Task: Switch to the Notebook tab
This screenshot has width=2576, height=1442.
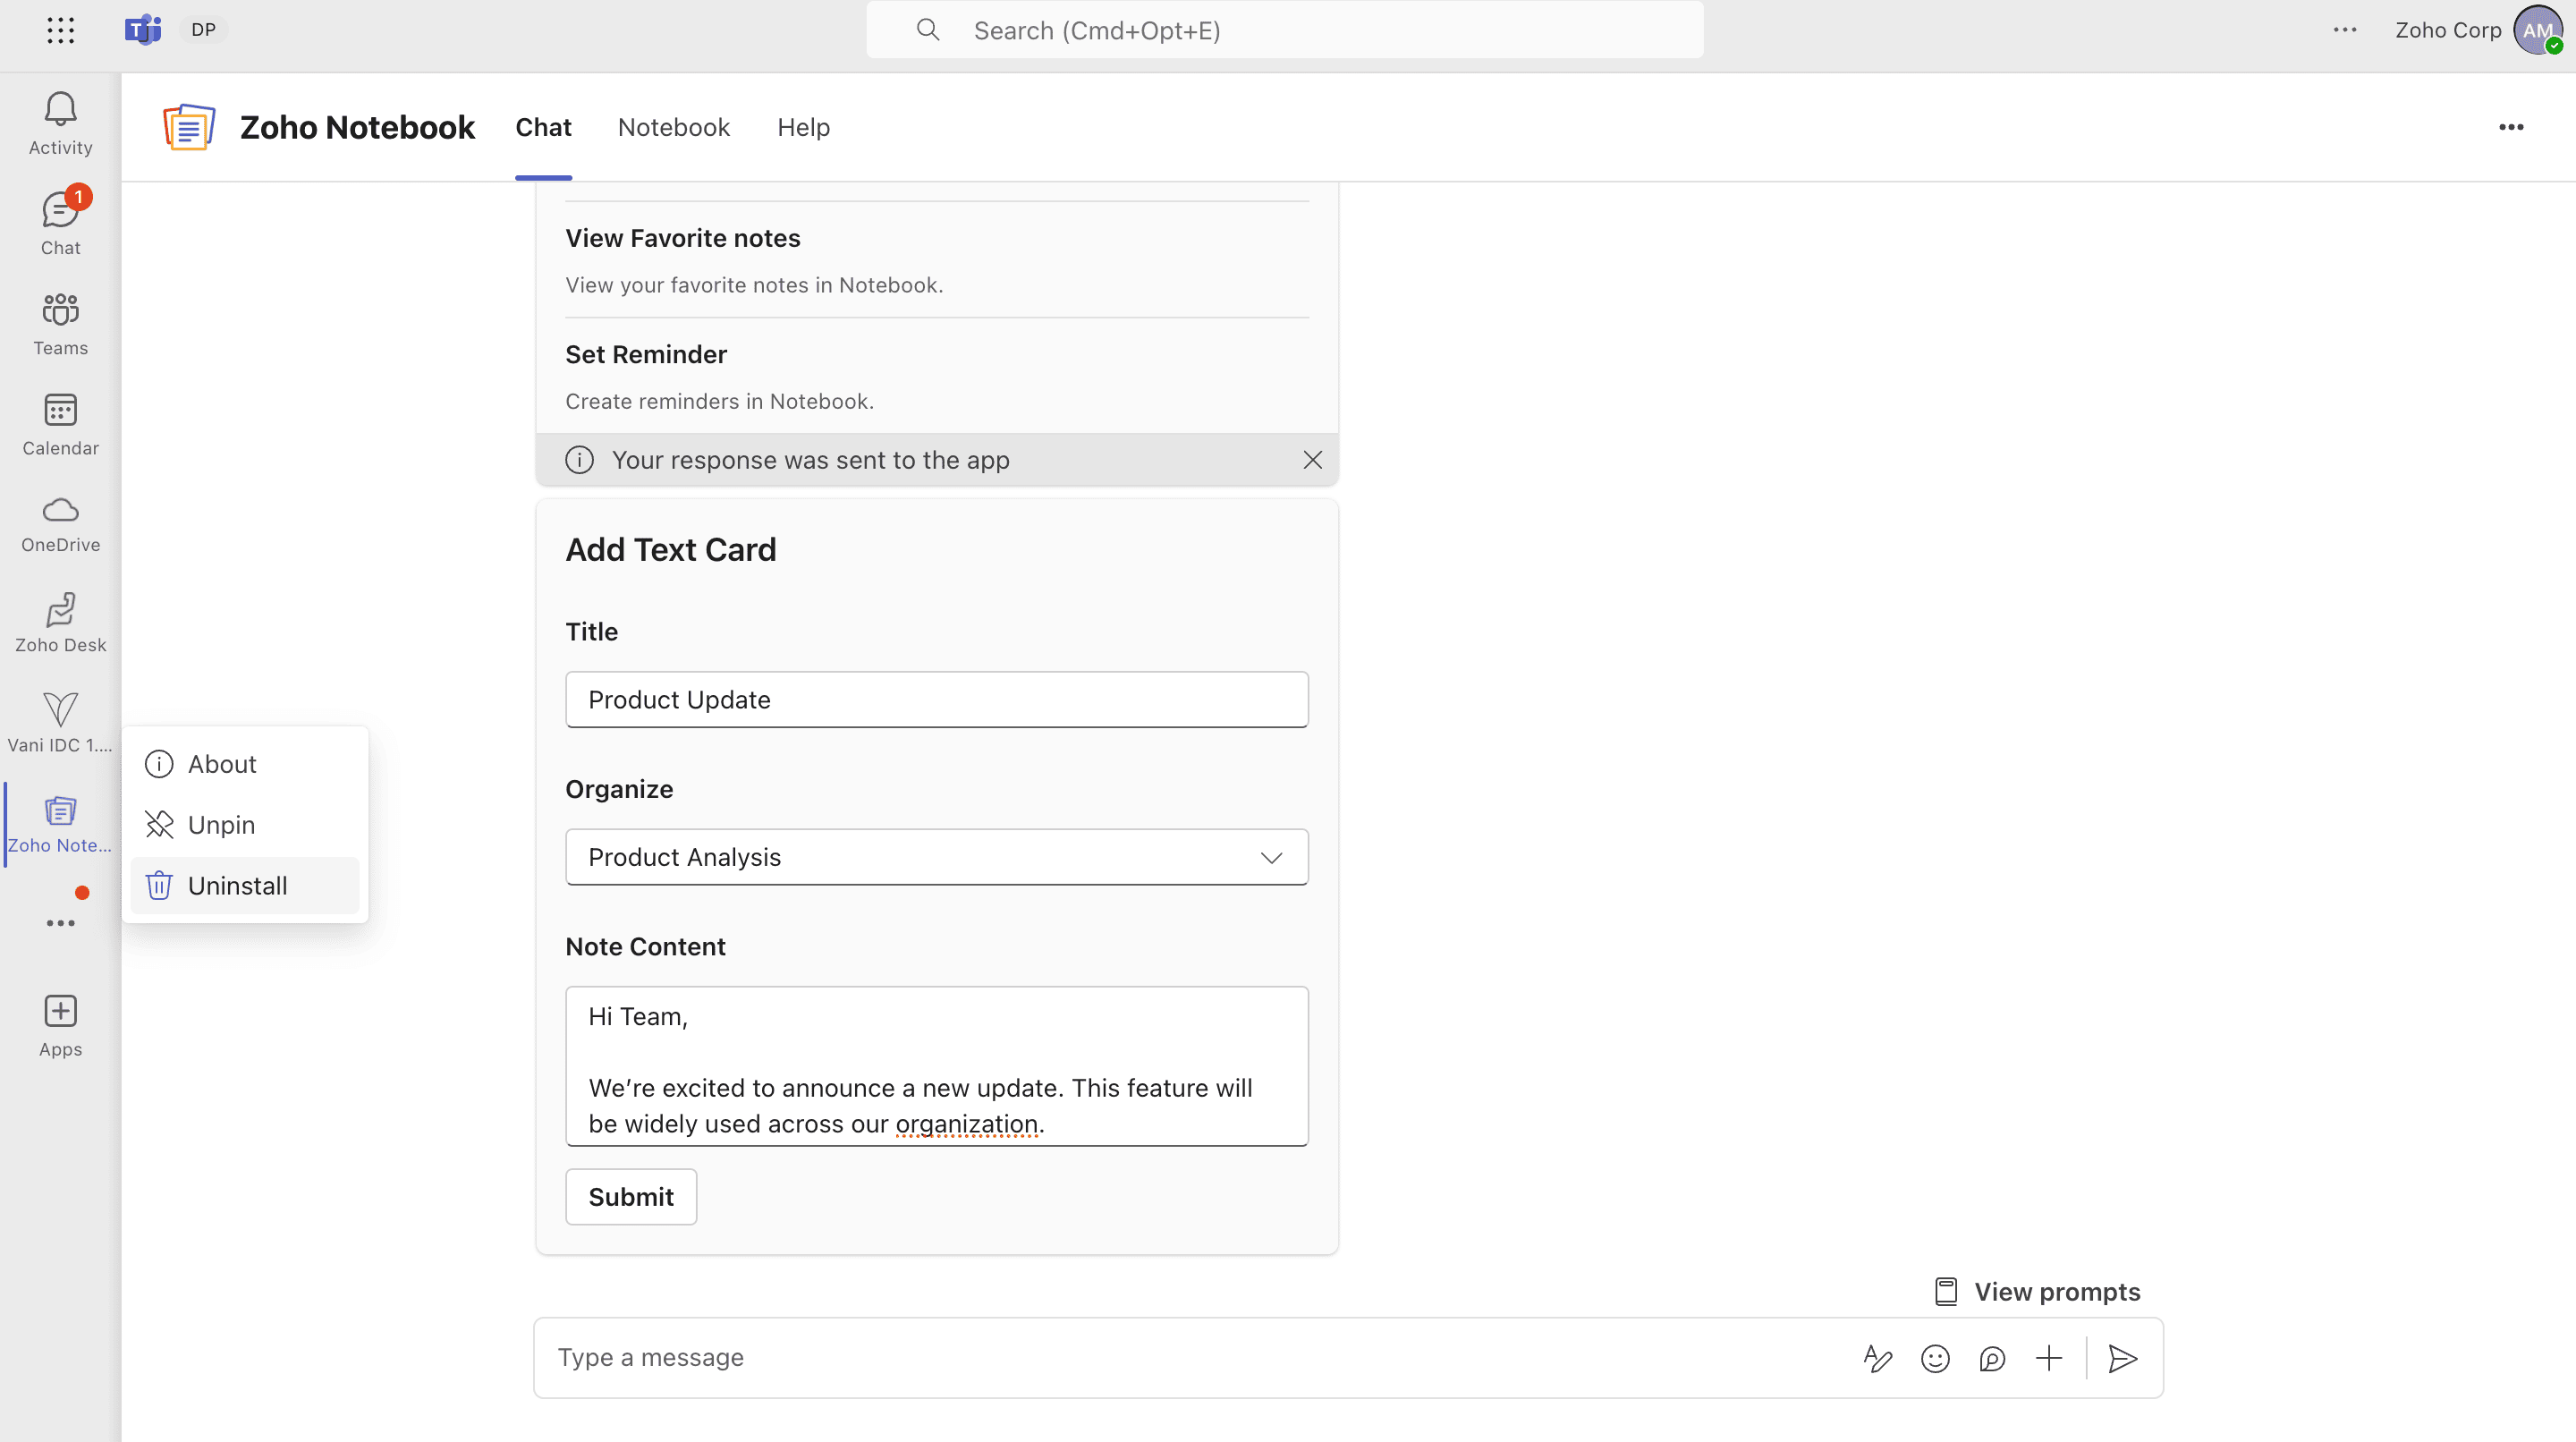Action: (x=673, y=127)
